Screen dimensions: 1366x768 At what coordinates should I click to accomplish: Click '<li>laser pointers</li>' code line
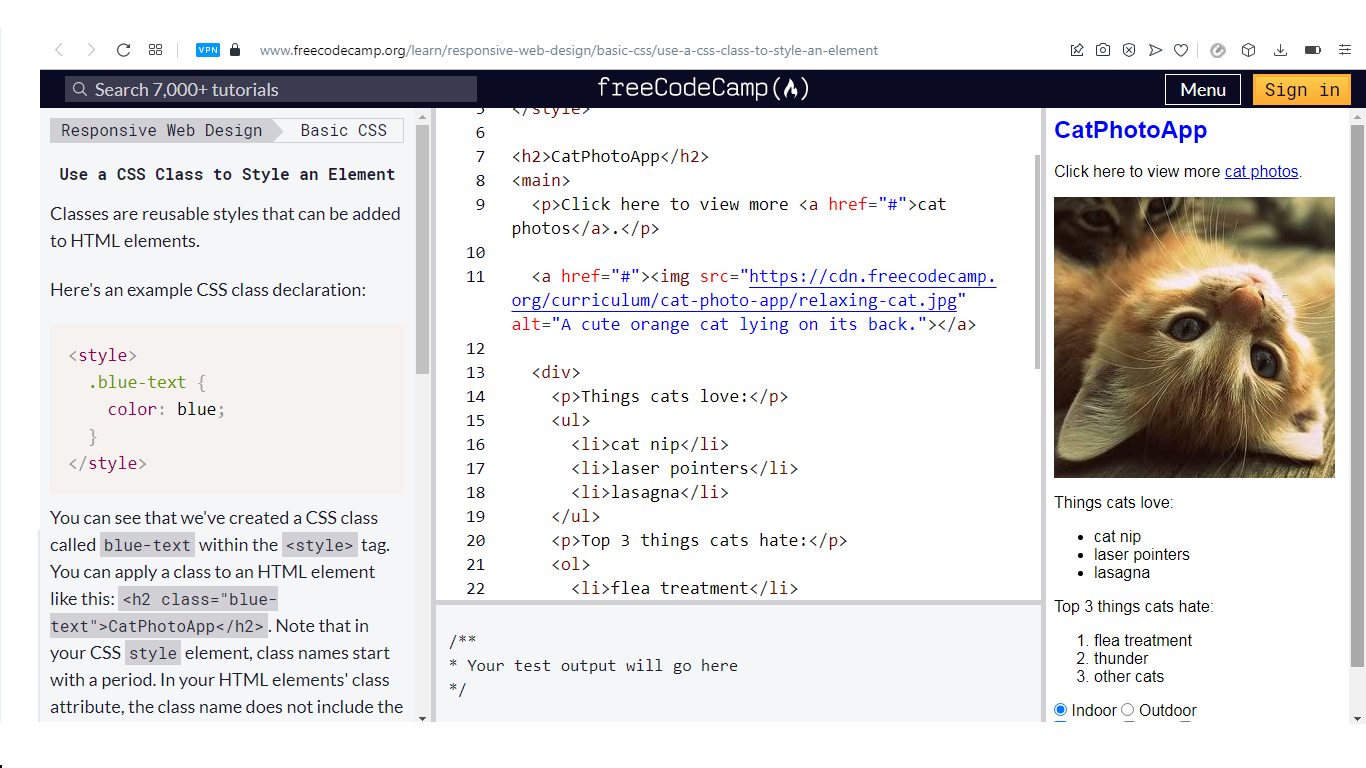(x=685, y=468)
